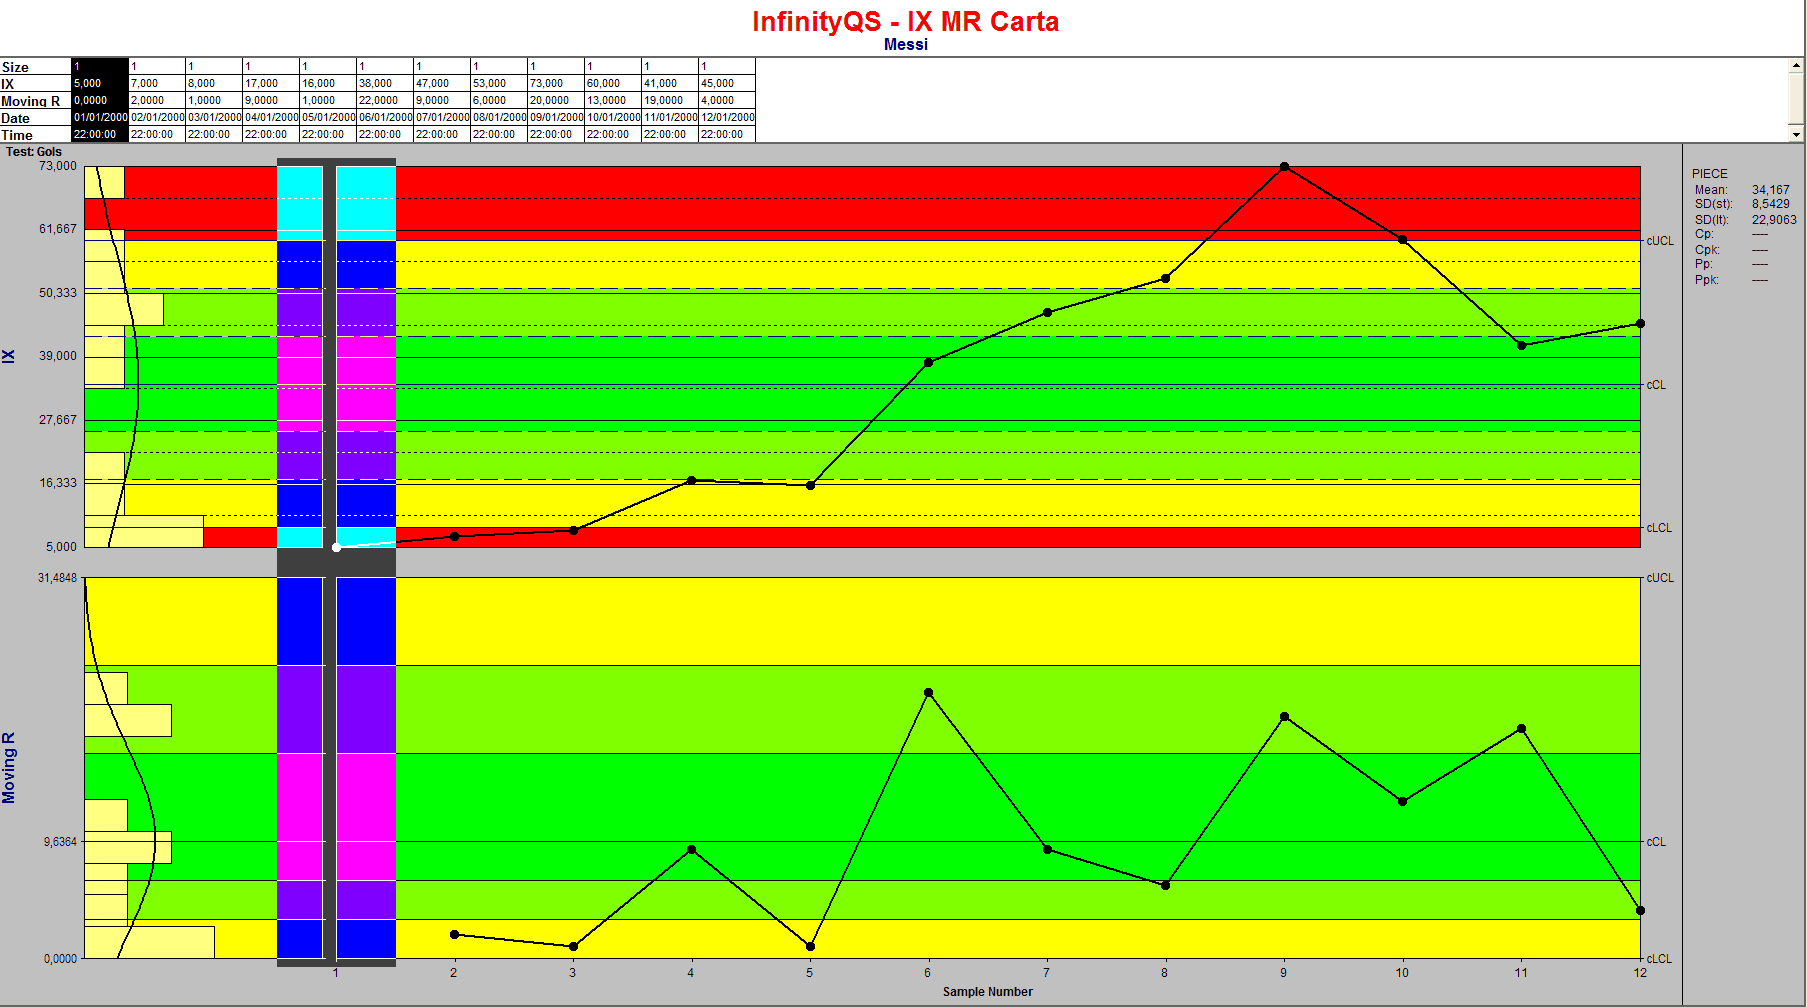Viewport: 1807px width, 1007px height.
Task: Select the date cell 12/01/2000
Action: [727, 117]
